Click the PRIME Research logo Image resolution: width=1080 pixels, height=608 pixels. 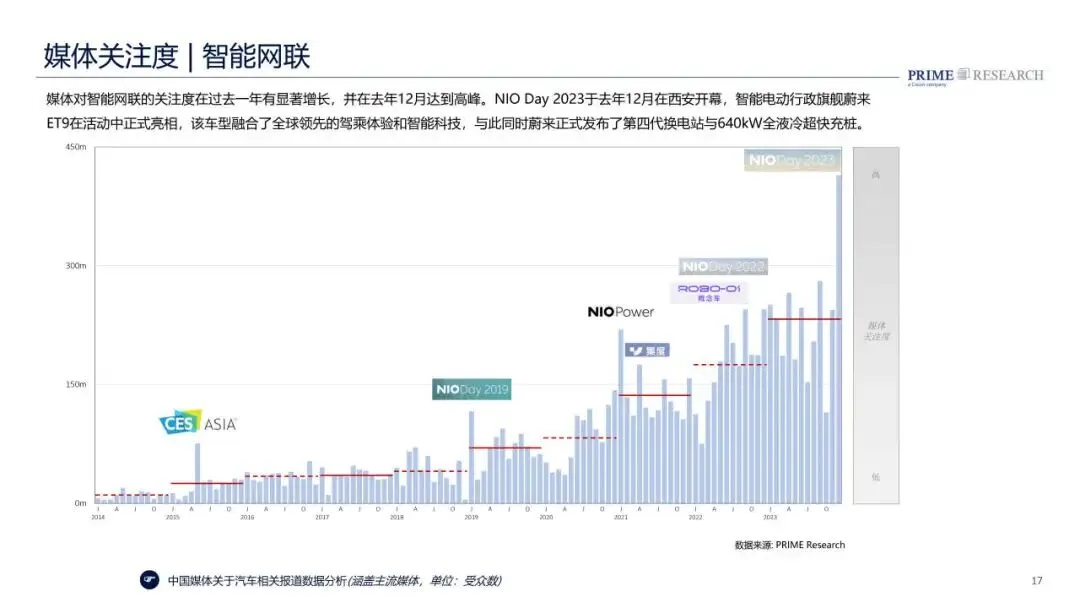[x=975, y=76]
